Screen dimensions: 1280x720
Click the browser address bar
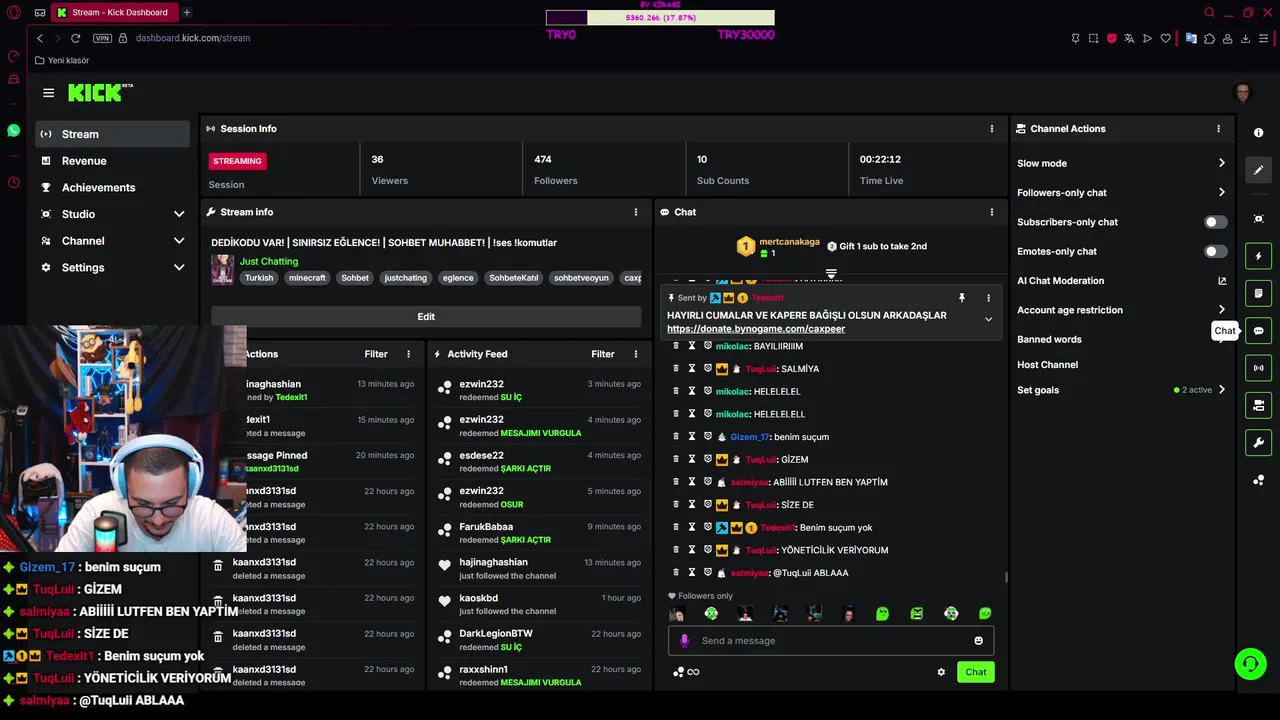point(193,38)
